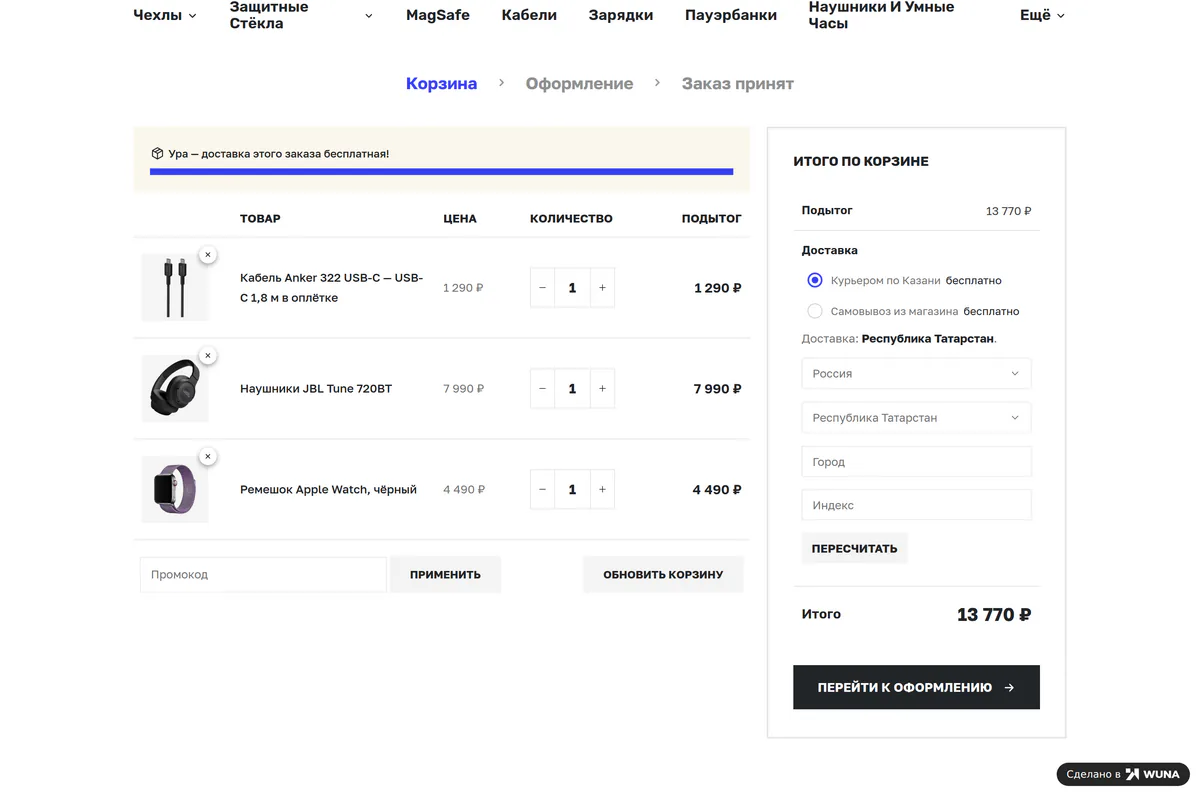Increase quantity of the Anker 322 cable
1200x796 pixels.
(x=602, y=288)
